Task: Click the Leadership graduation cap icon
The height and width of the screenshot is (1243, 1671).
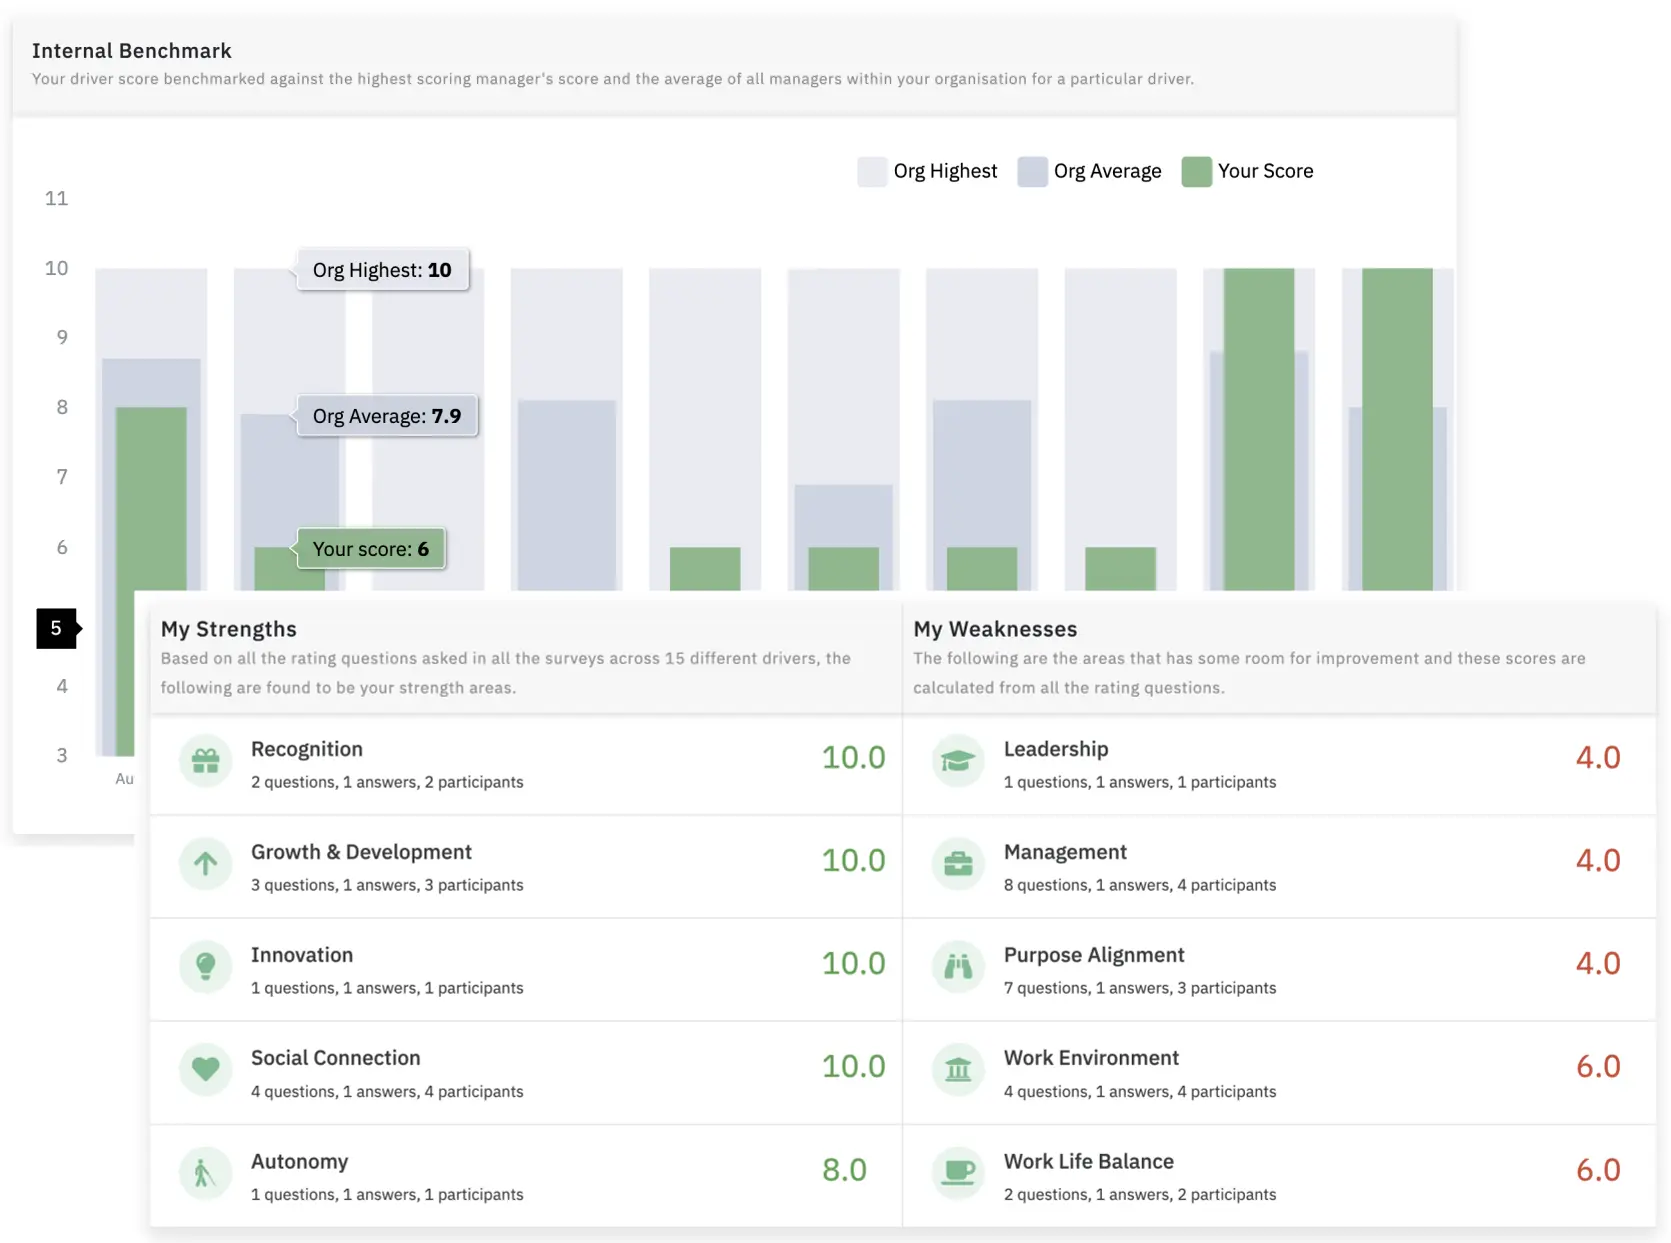Action: 958,761
